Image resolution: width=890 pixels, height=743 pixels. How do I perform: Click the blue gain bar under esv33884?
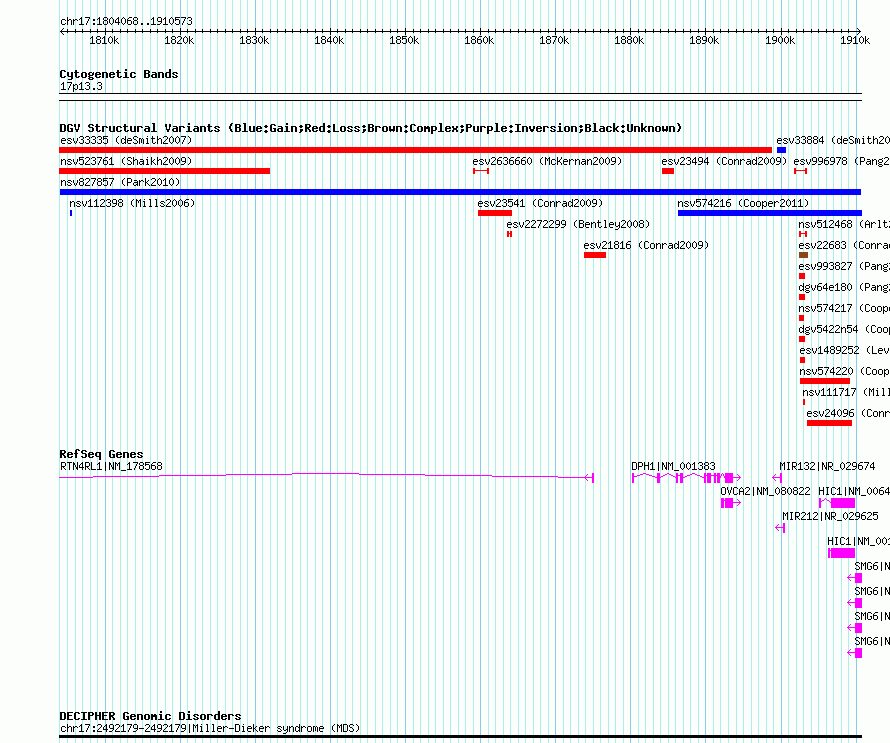click(x=782, y=150)
